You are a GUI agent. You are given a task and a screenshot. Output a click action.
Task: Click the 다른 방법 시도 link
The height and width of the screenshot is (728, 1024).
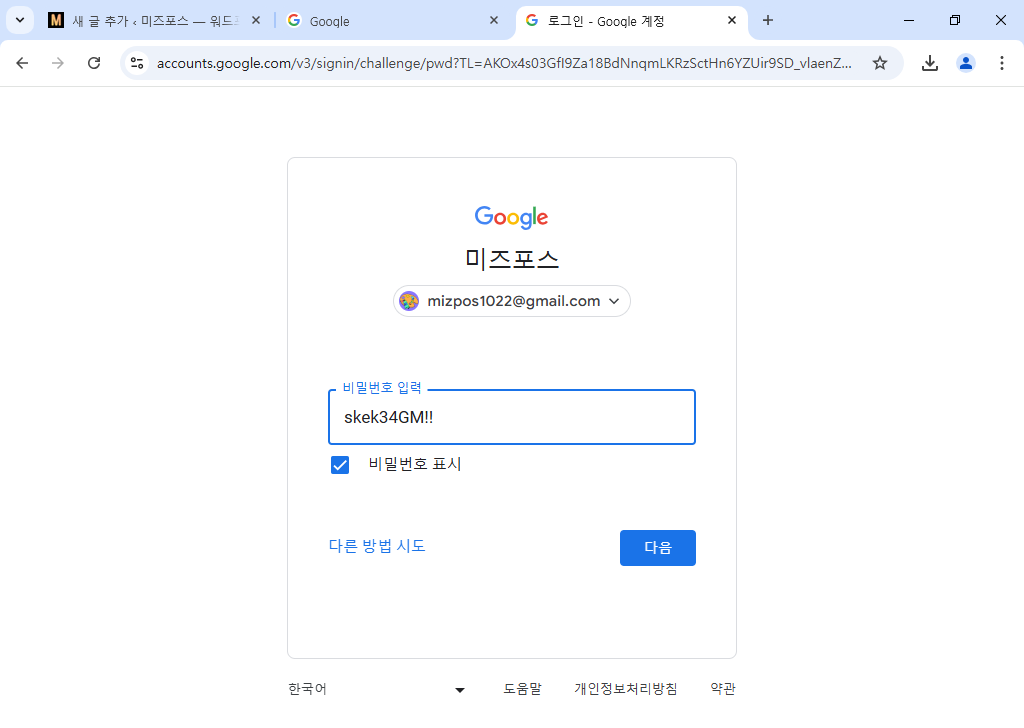click(377, 546)
